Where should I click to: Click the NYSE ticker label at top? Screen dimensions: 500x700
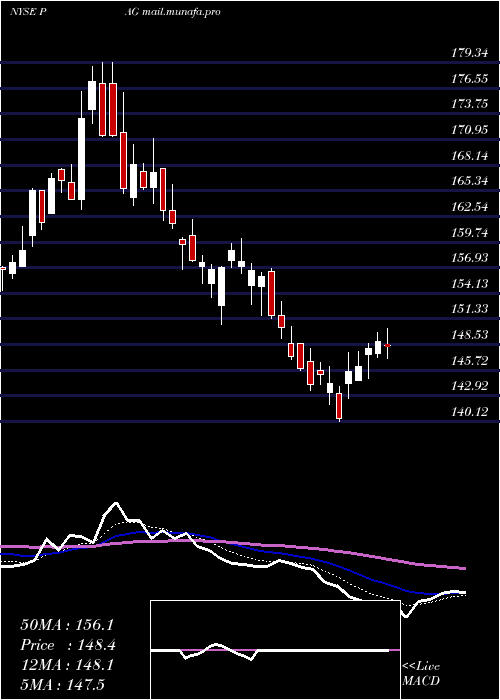click(x=24, y=12)
